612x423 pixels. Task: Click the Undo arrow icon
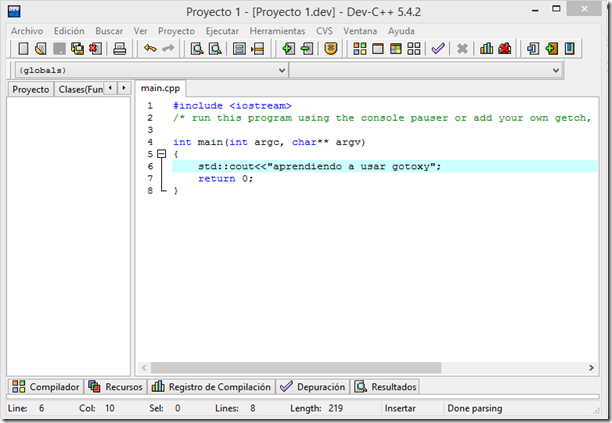[x=149, y=49]
